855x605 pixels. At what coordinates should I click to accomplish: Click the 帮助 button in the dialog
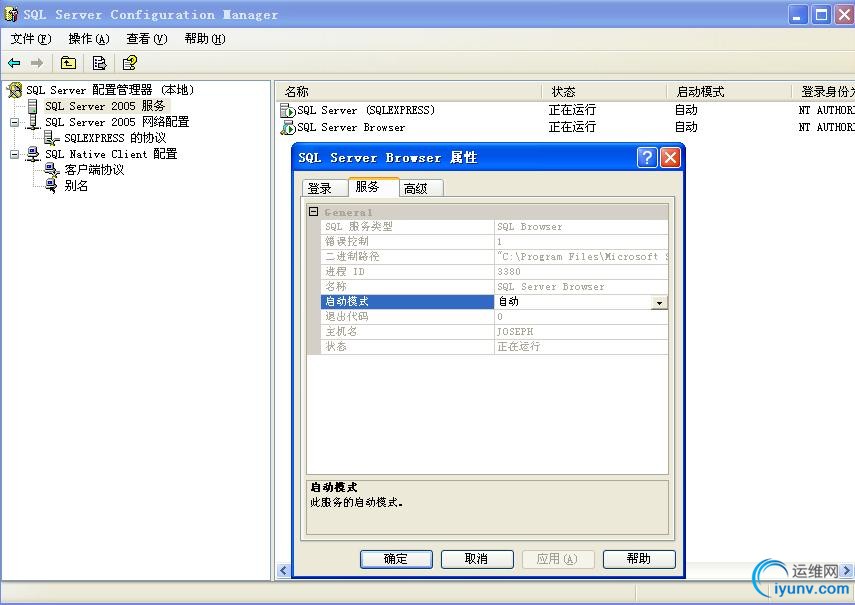click(x=639, y=559)
